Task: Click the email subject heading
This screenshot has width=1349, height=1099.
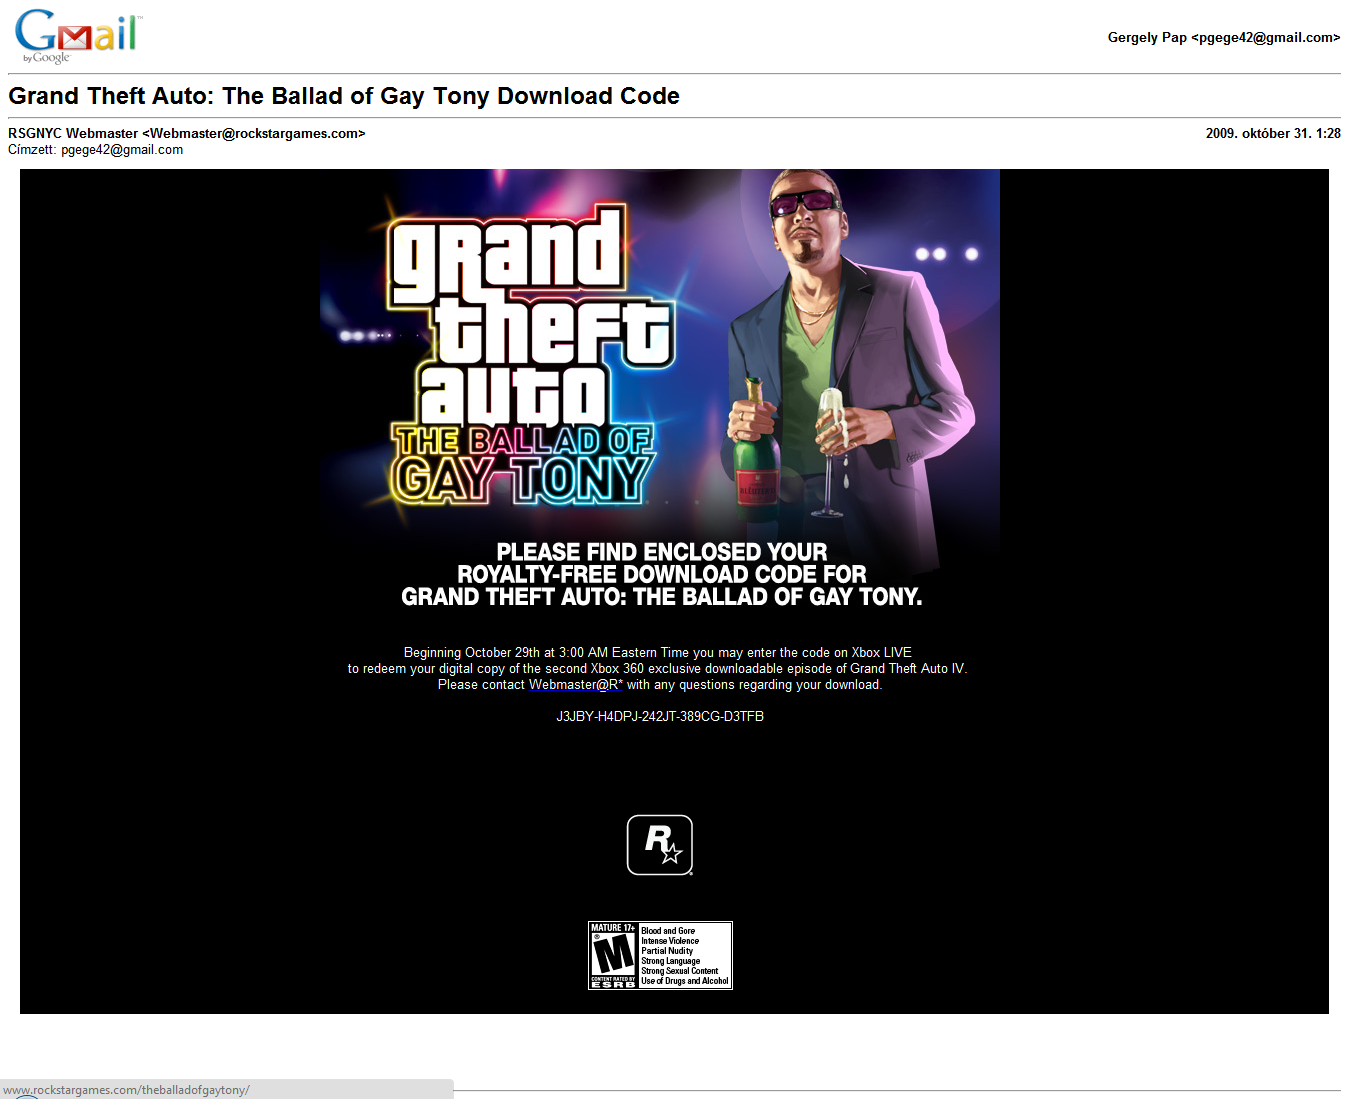Action: tap(344, 96)
